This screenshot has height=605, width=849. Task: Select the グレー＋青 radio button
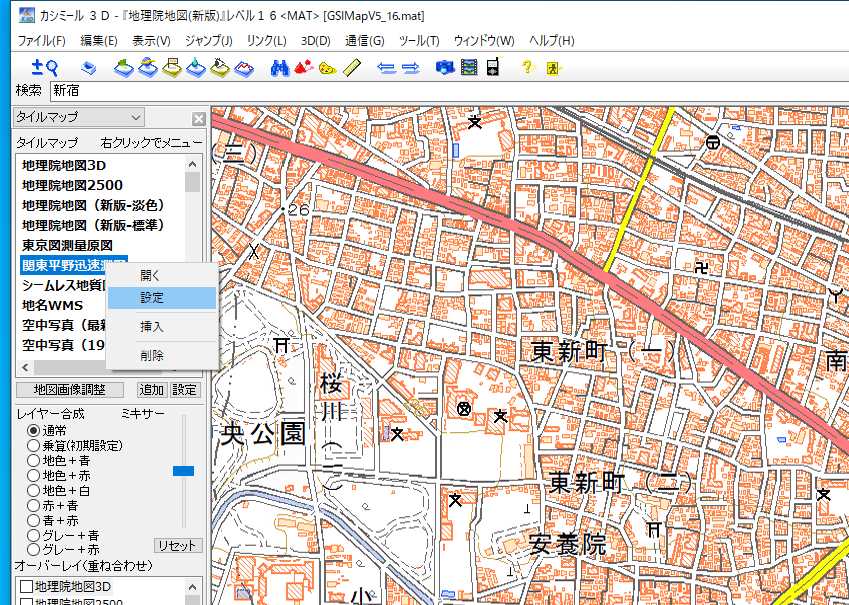34,536
